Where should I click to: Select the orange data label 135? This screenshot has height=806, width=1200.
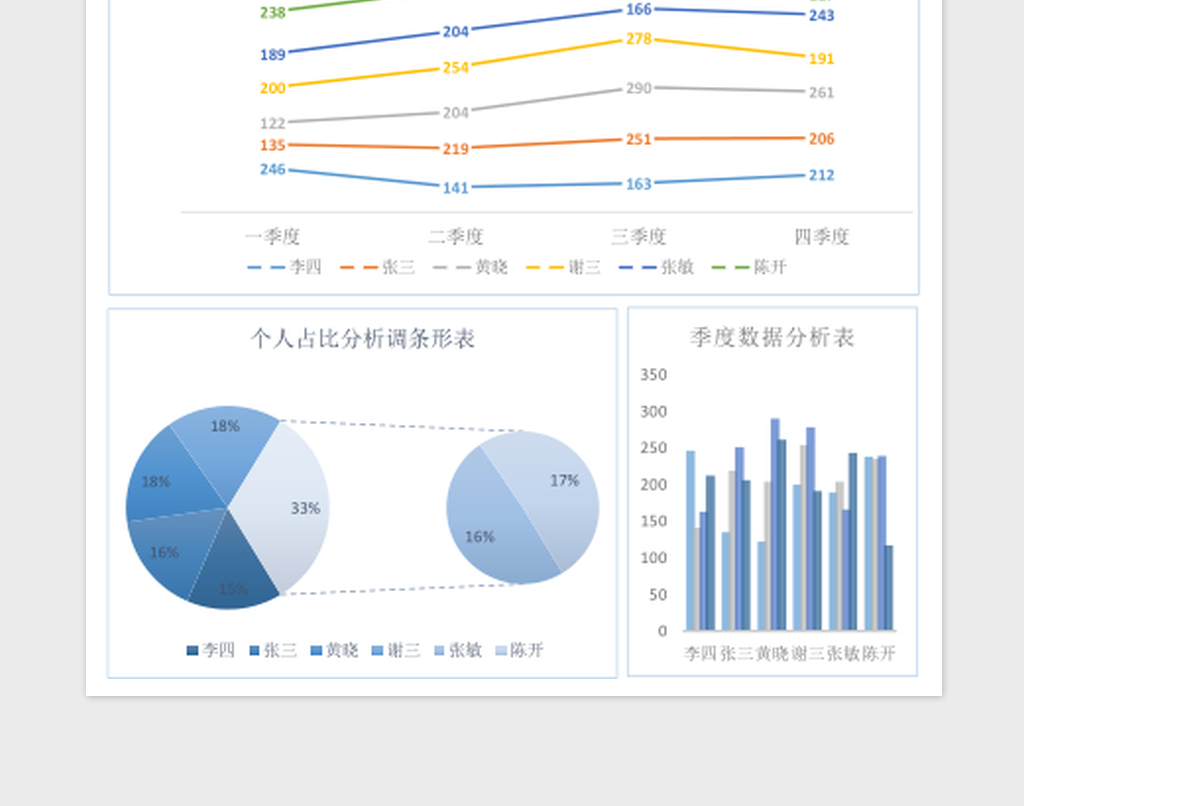click(x=272, y=145)
